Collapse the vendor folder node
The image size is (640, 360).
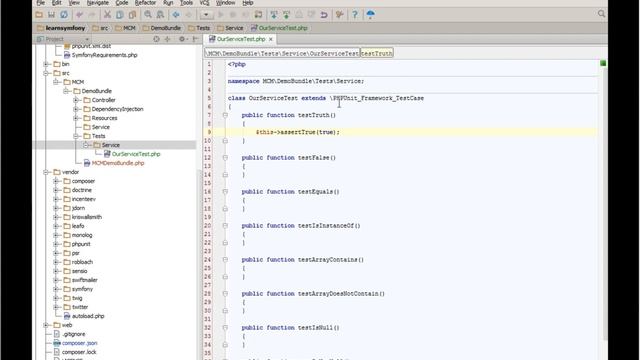pos(46,172)
